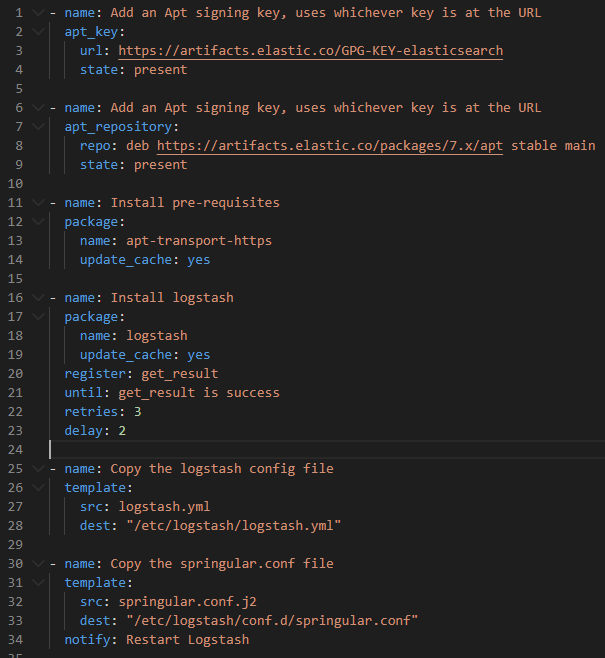Screen dimensions: 605x658
Task: Collapse the package block on line 17
Action: pyautogui.click(x=38, y=316)
